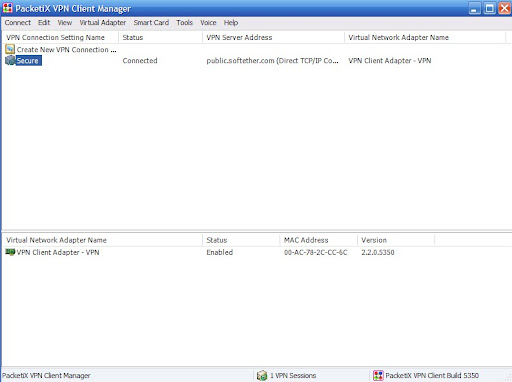The height and width of the screenshot is (382, 512).
Task: Close the PacketiX VPN Client Manager window
Action: [x=504, y=8]
